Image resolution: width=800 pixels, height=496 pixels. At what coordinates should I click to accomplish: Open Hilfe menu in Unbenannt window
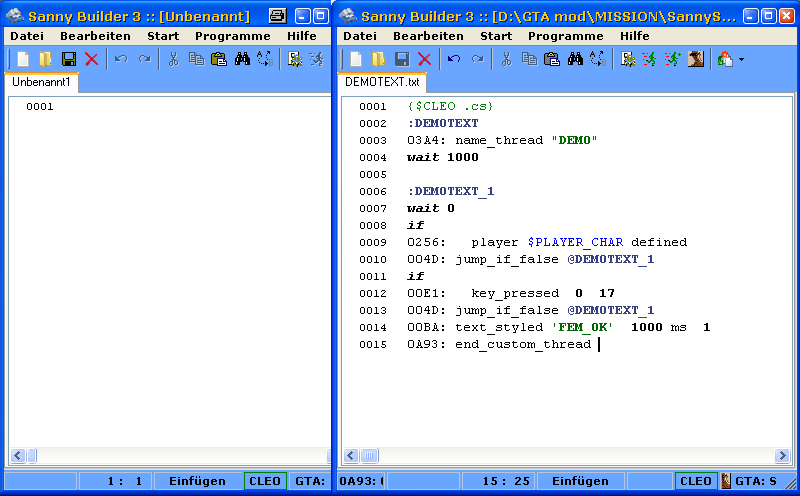[302, 36]
